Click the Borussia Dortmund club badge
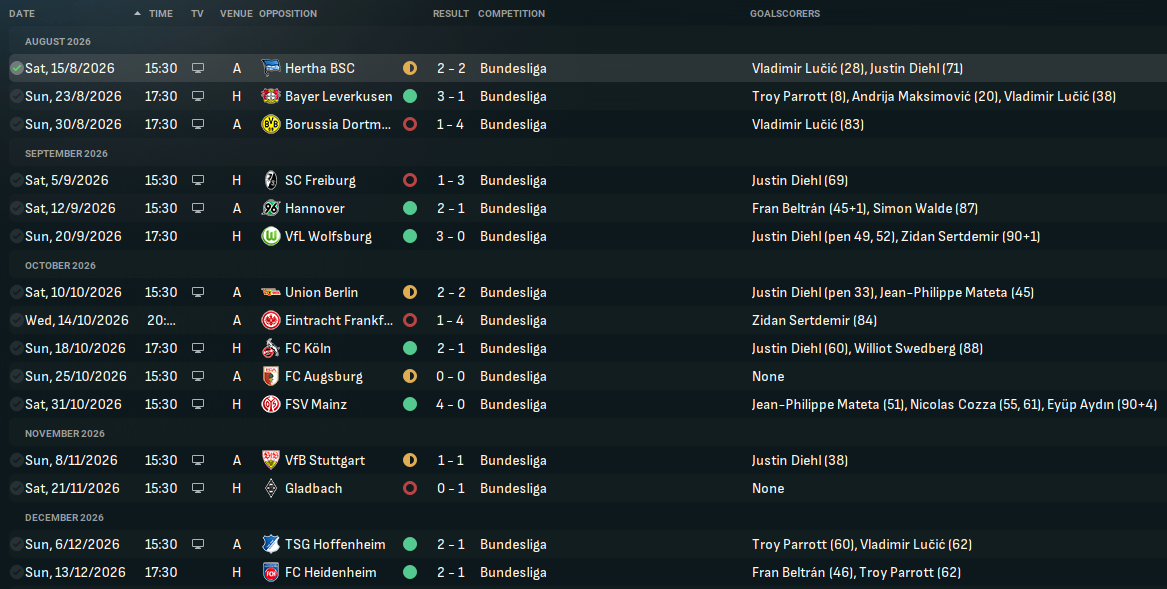This screenshot has height=589, width=1167. (271, 124)
